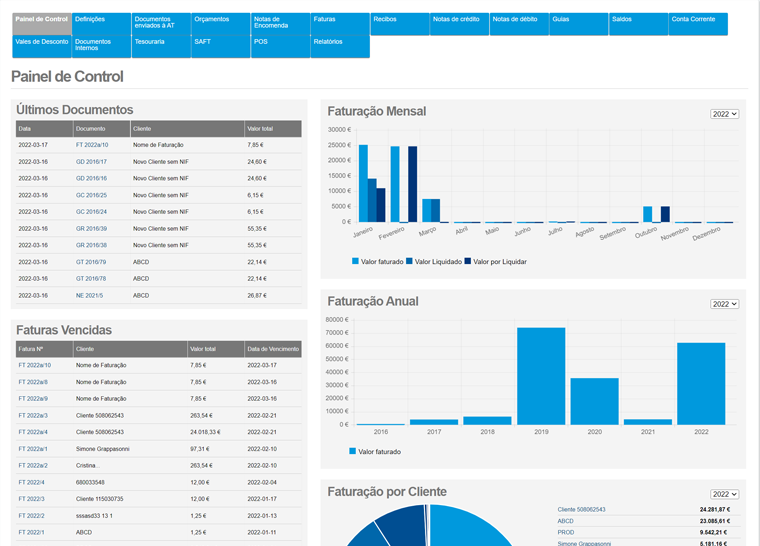Go to the Tesouraria tab
The width and height of the screenshot is (760, 546).
[161, 47]
